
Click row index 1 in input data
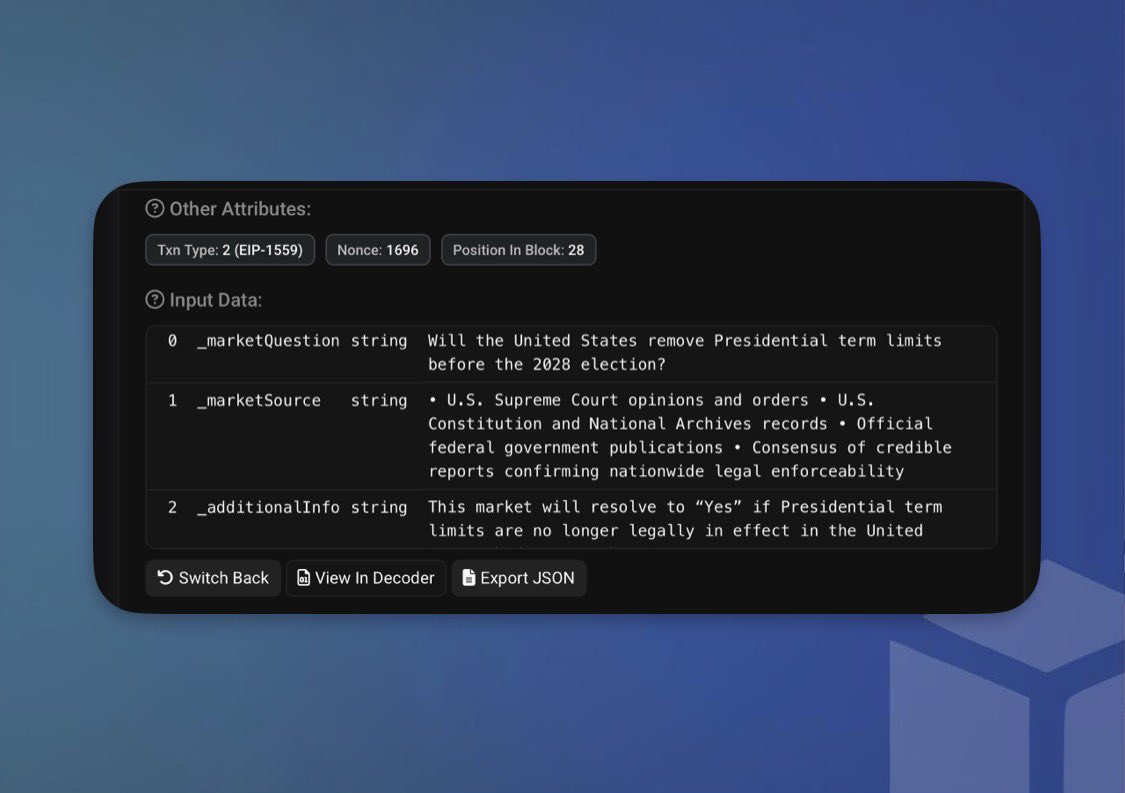coord(172,400)
